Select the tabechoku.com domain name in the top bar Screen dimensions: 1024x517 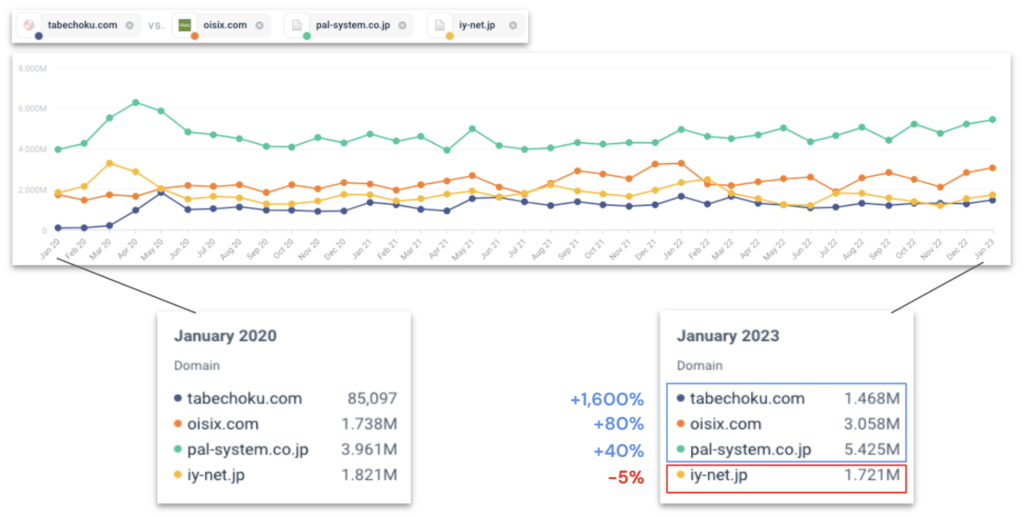82,25
